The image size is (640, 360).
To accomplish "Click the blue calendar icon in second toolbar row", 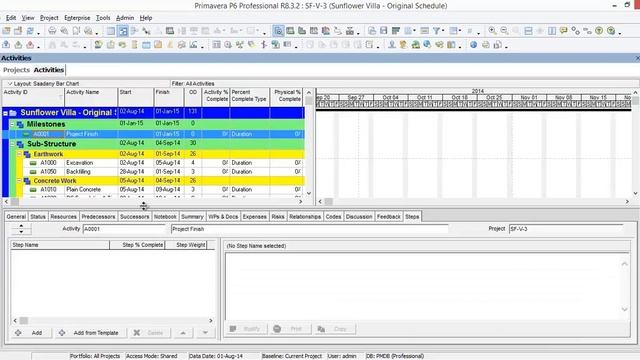I will tap(146, 44).
